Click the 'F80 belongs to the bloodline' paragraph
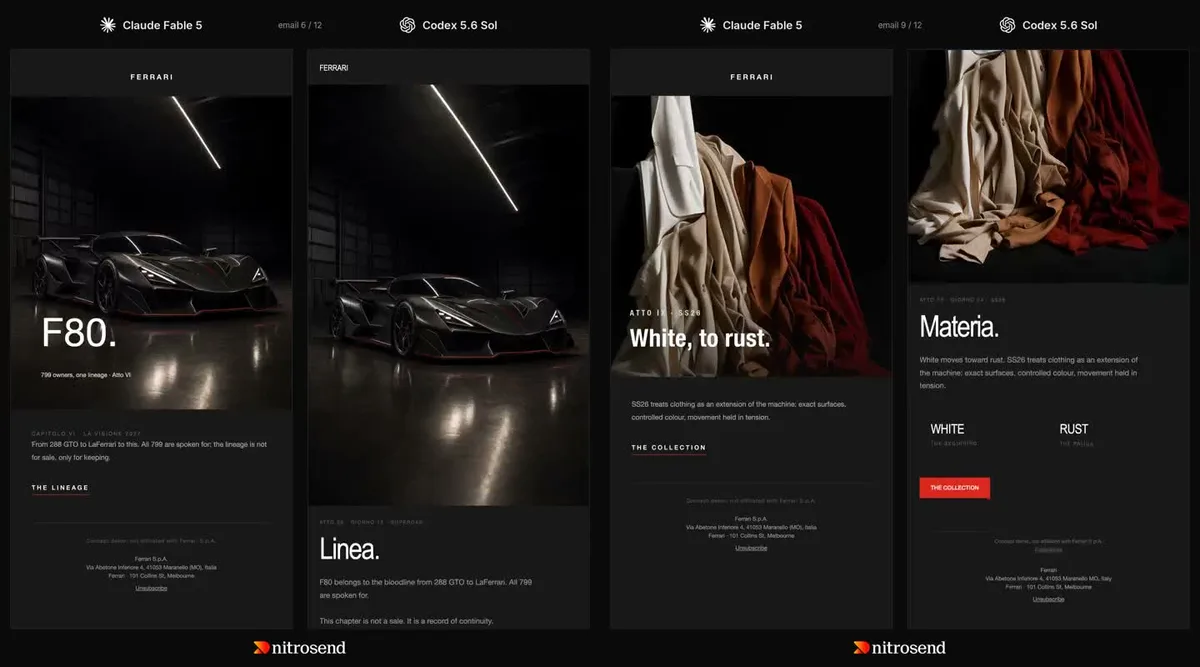1200x667 pixels. (425, 588)
